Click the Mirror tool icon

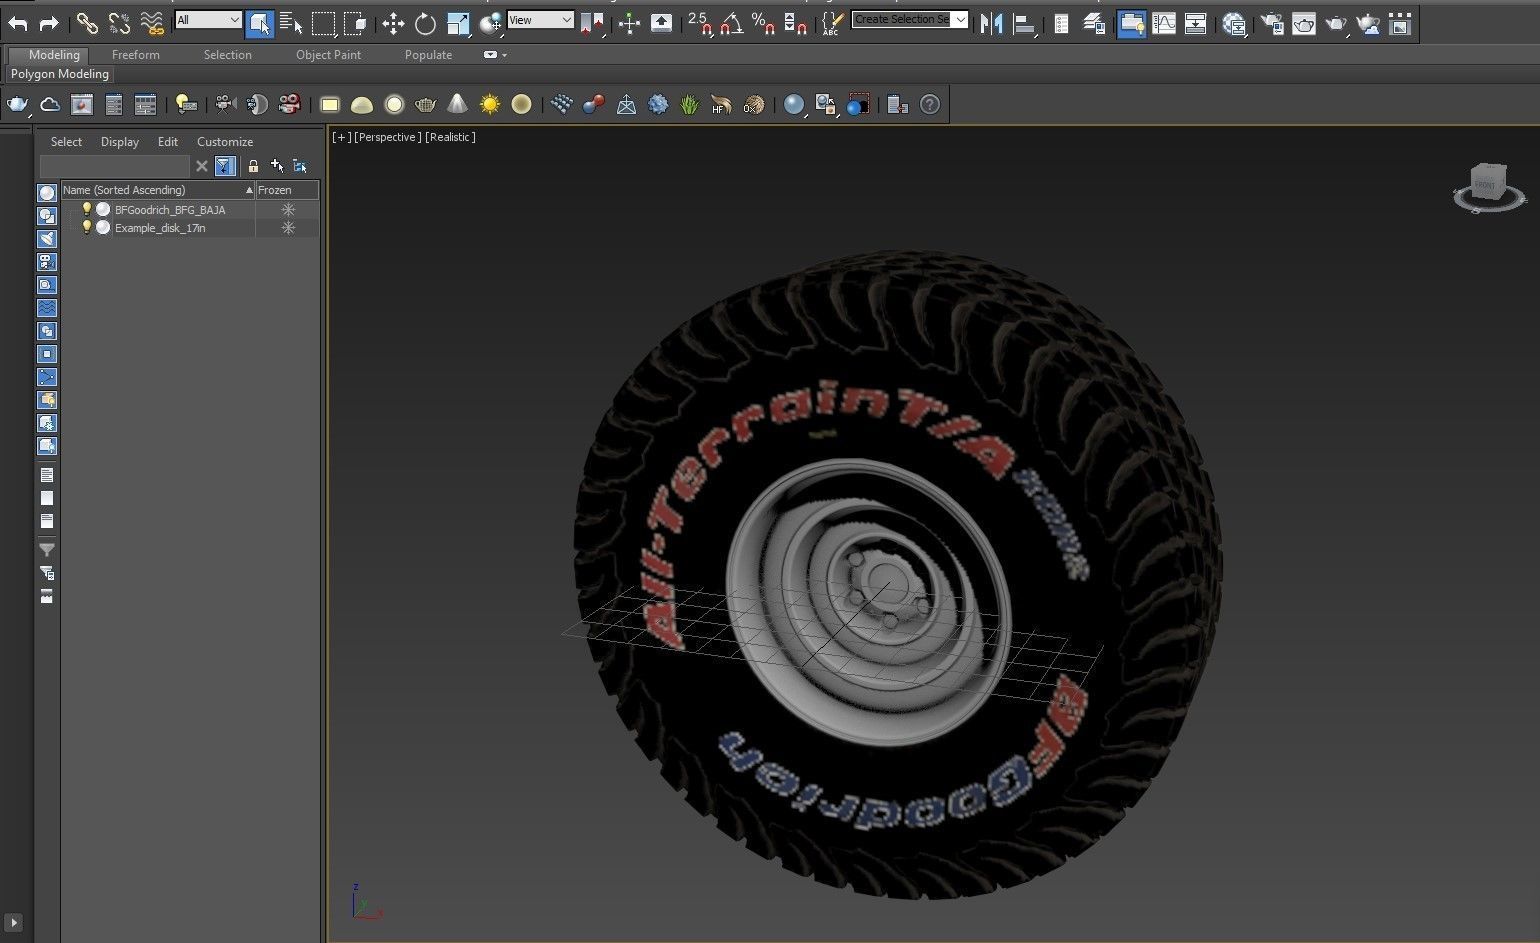click(x=991, y=23)
